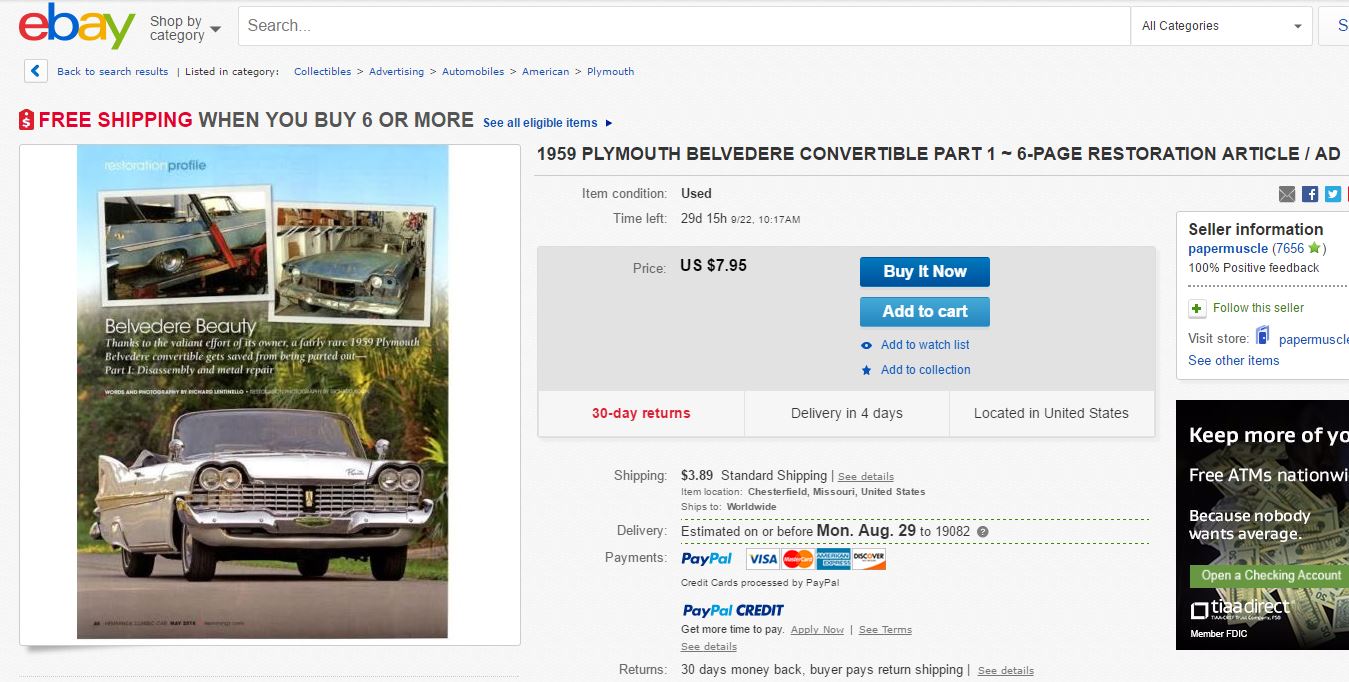Image resolution: width=1349 pixels, height=682 pixels.
Task: Add item to watch list
Action: 924,345
